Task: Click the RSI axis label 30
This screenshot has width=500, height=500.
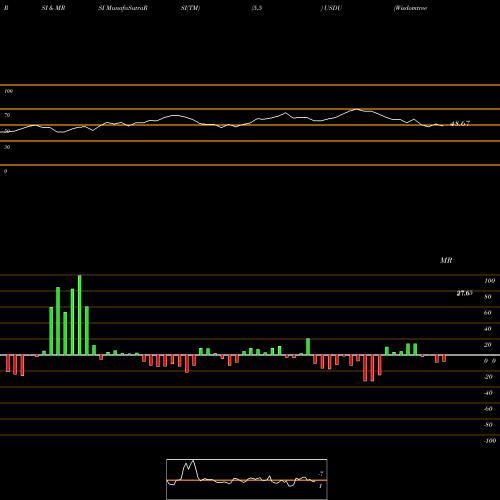Action: pyautogui.click(x=7, y=147)
